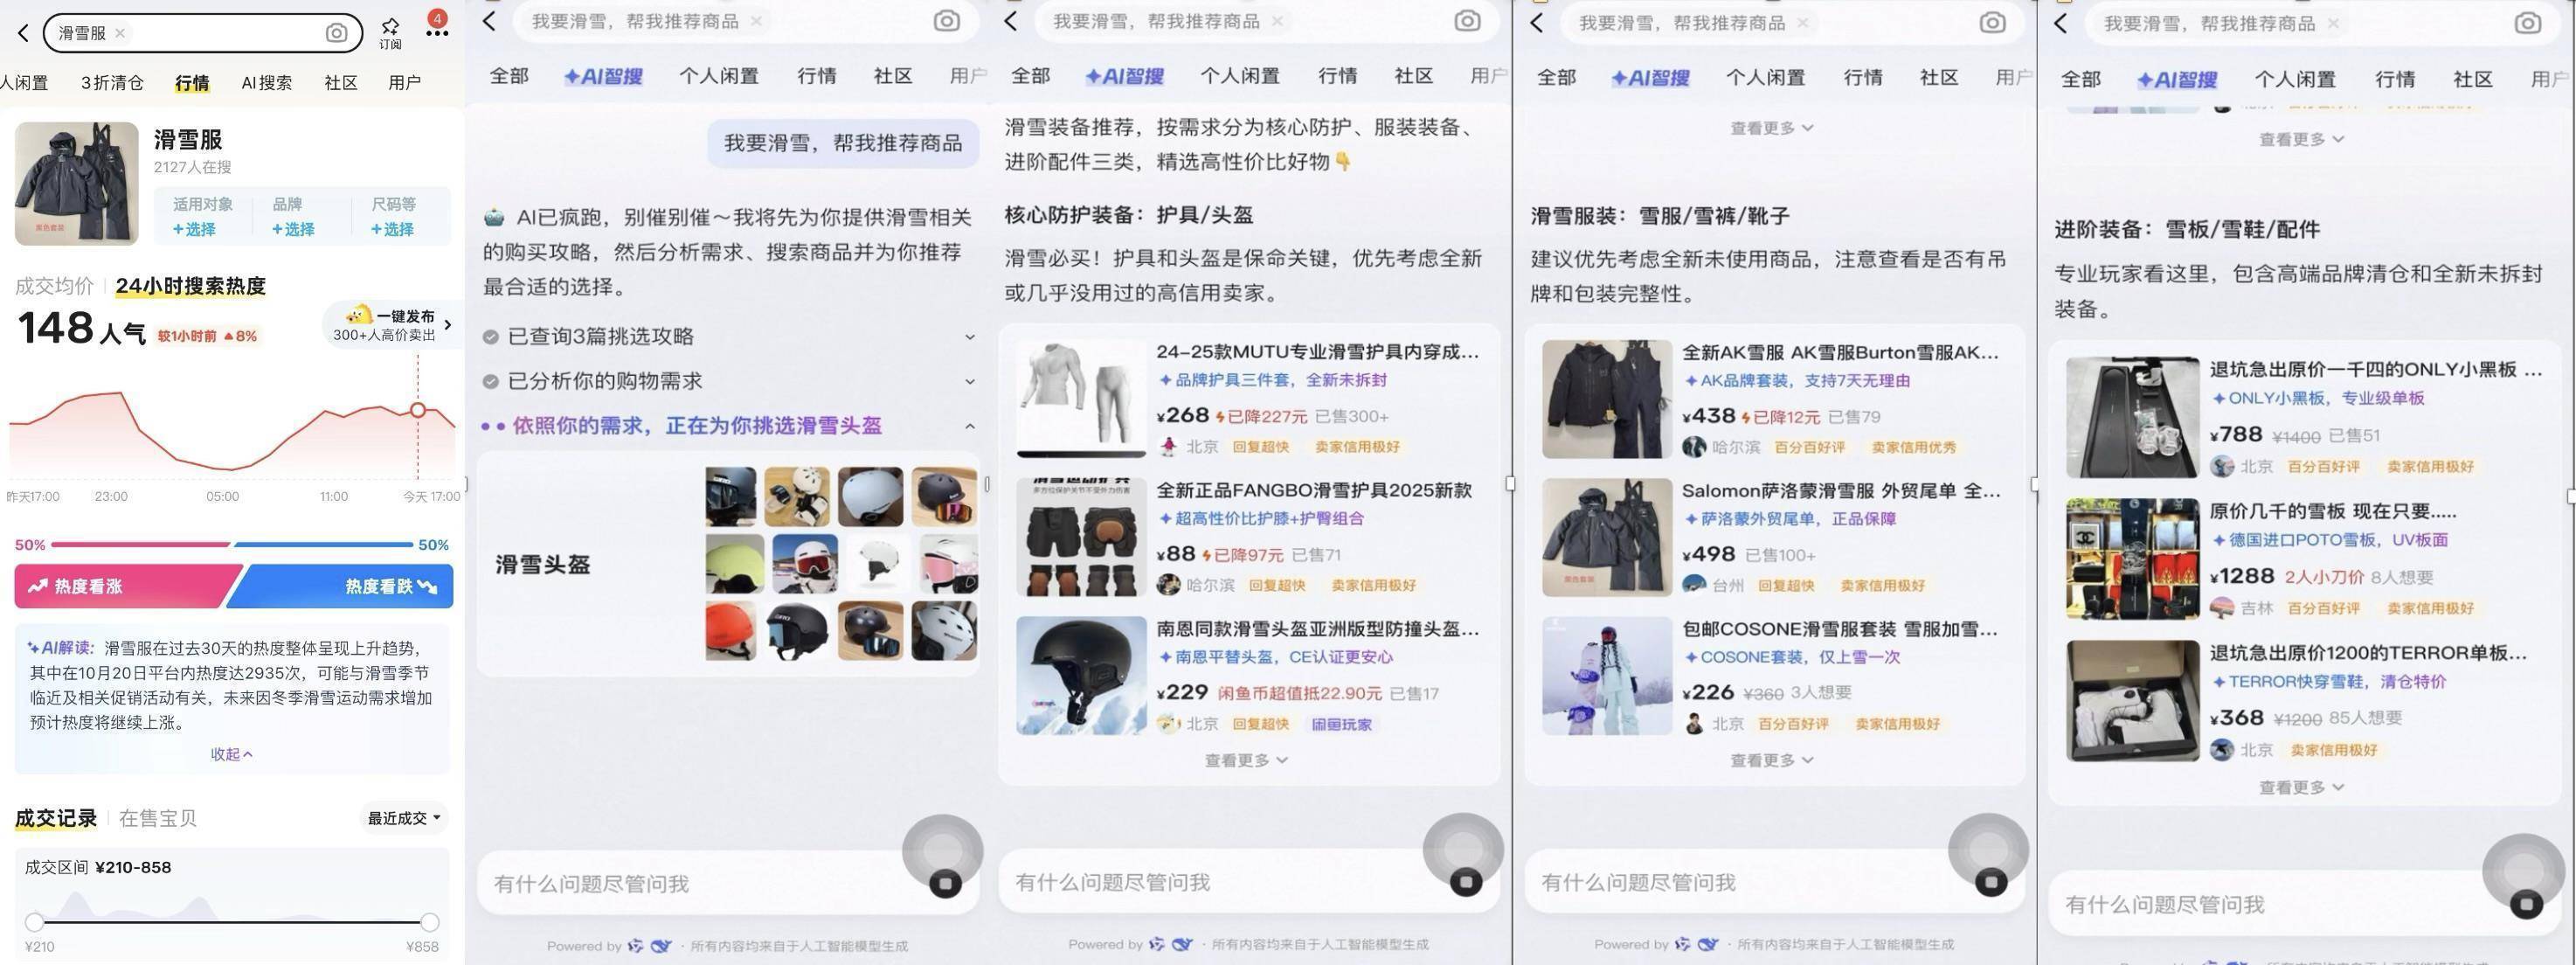The image size is (2576, 965).
Task: Open the 在售宝贝 tab
Action: point(157,817)
